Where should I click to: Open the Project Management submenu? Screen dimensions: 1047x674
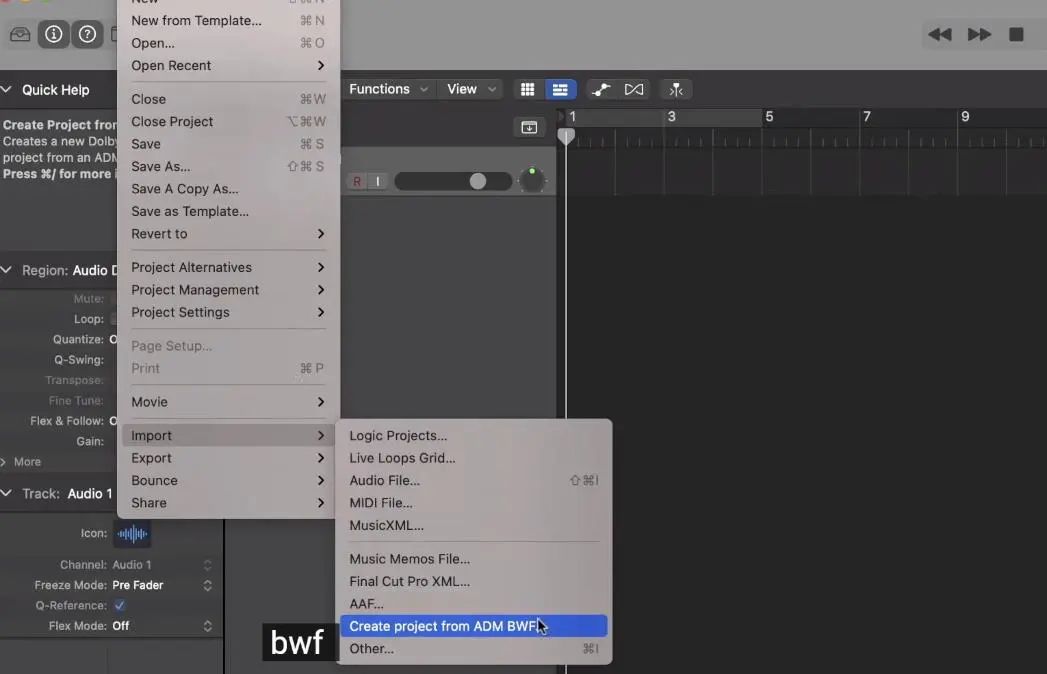(x=228, y=290)
